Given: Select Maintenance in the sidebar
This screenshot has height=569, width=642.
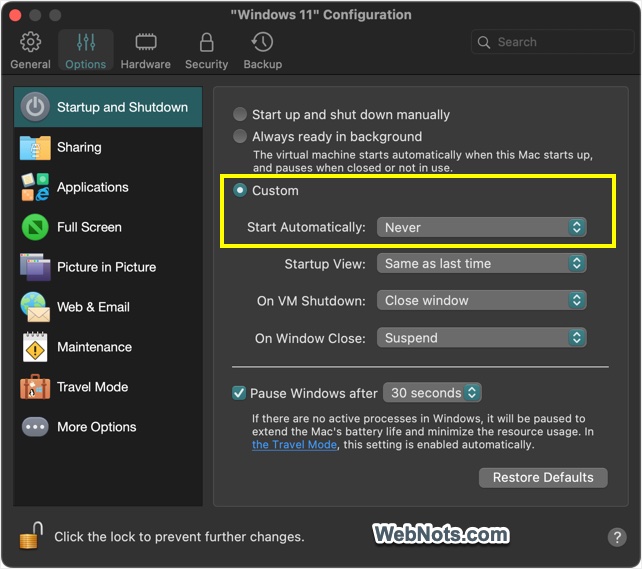Looking at the screenshot, I should pyautogui.click(x=108, y=347).
